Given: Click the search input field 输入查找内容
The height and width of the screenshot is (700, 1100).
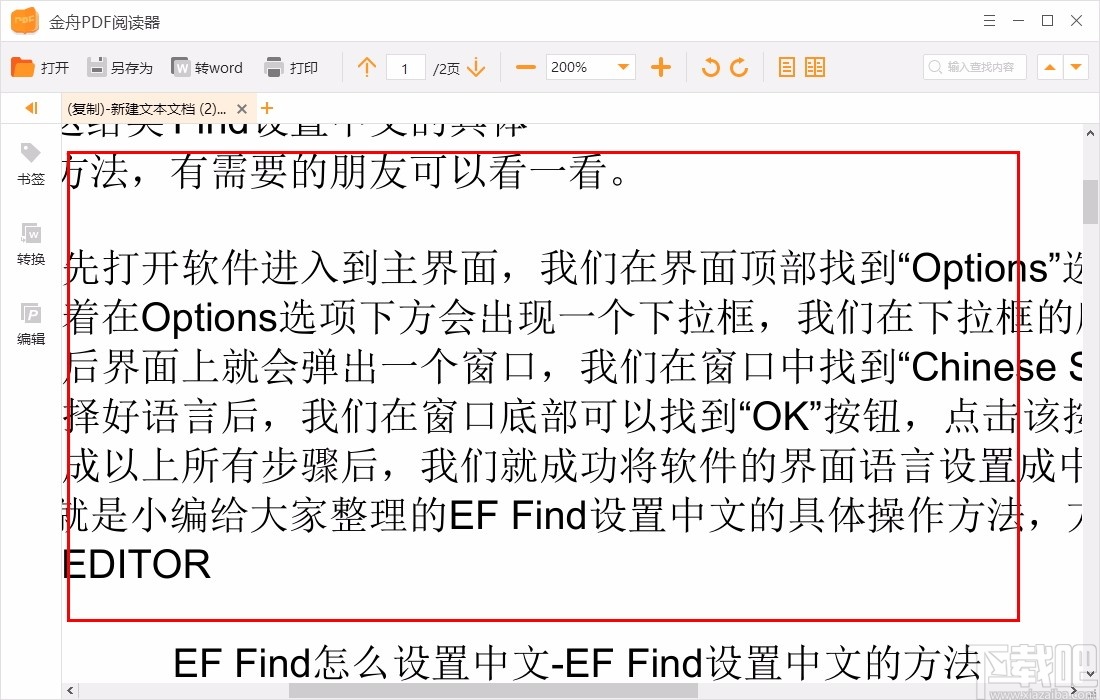Looking at the screenshot, I should pos(975,67).
